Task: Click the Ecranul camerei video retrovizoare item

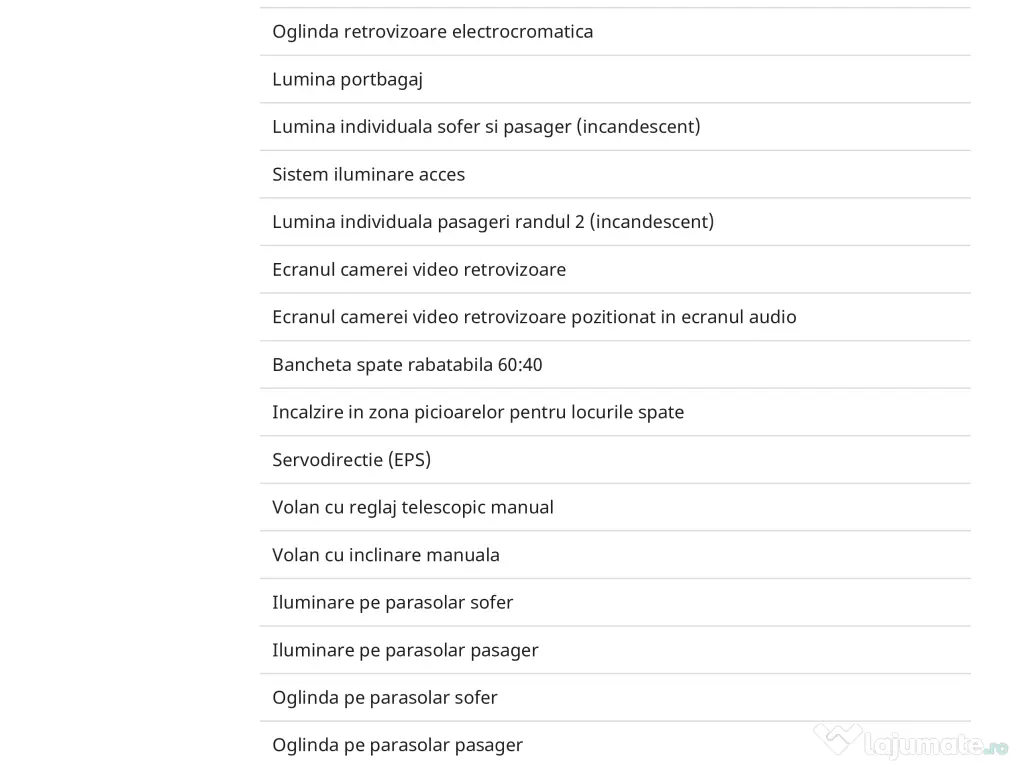Action: tap(419, 269)
